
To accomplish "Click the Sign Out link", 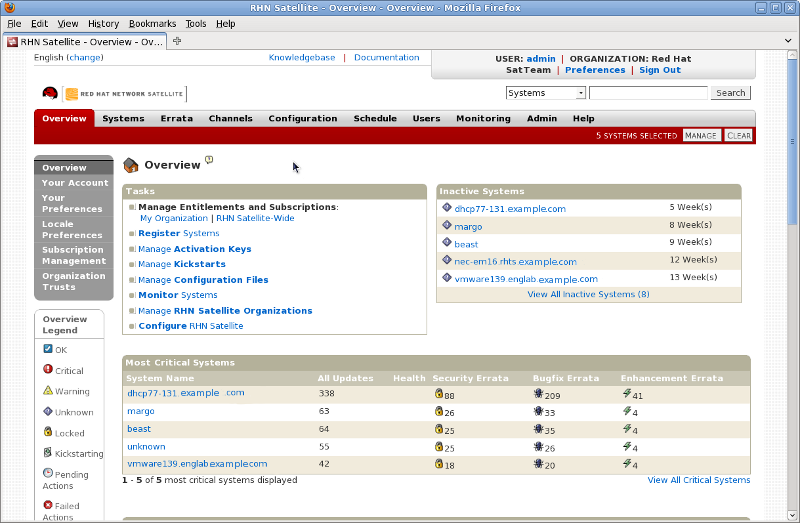I will (x=659, y=70).
